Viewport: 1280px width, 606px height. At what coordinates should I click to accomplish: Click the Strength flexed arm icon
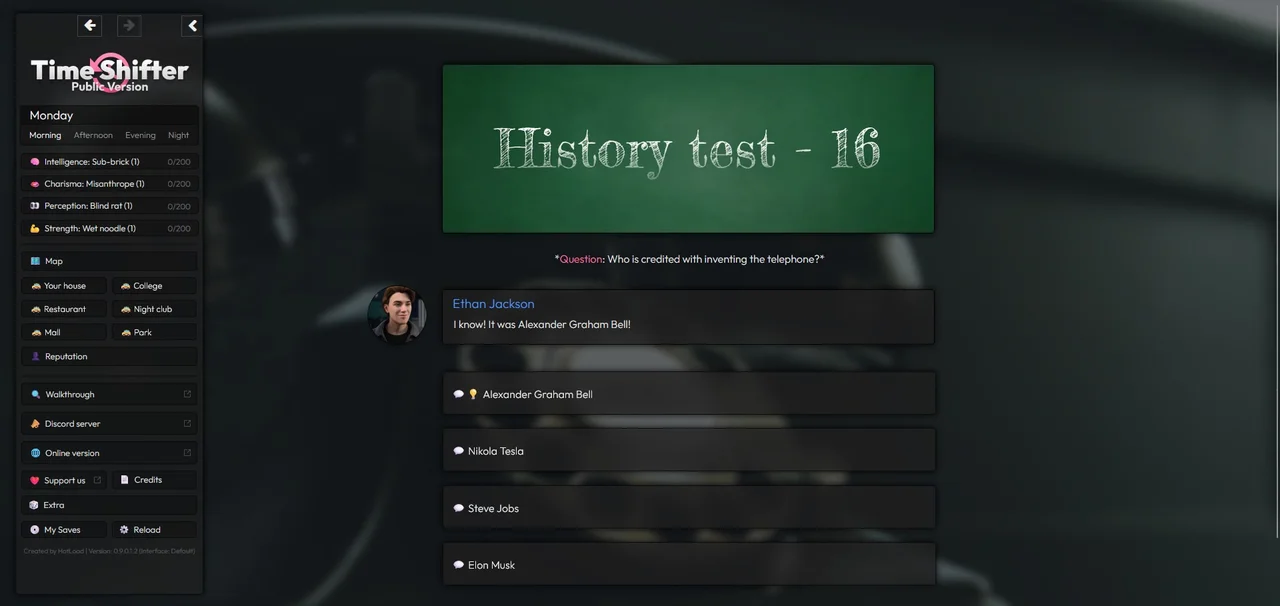[35, 229]
